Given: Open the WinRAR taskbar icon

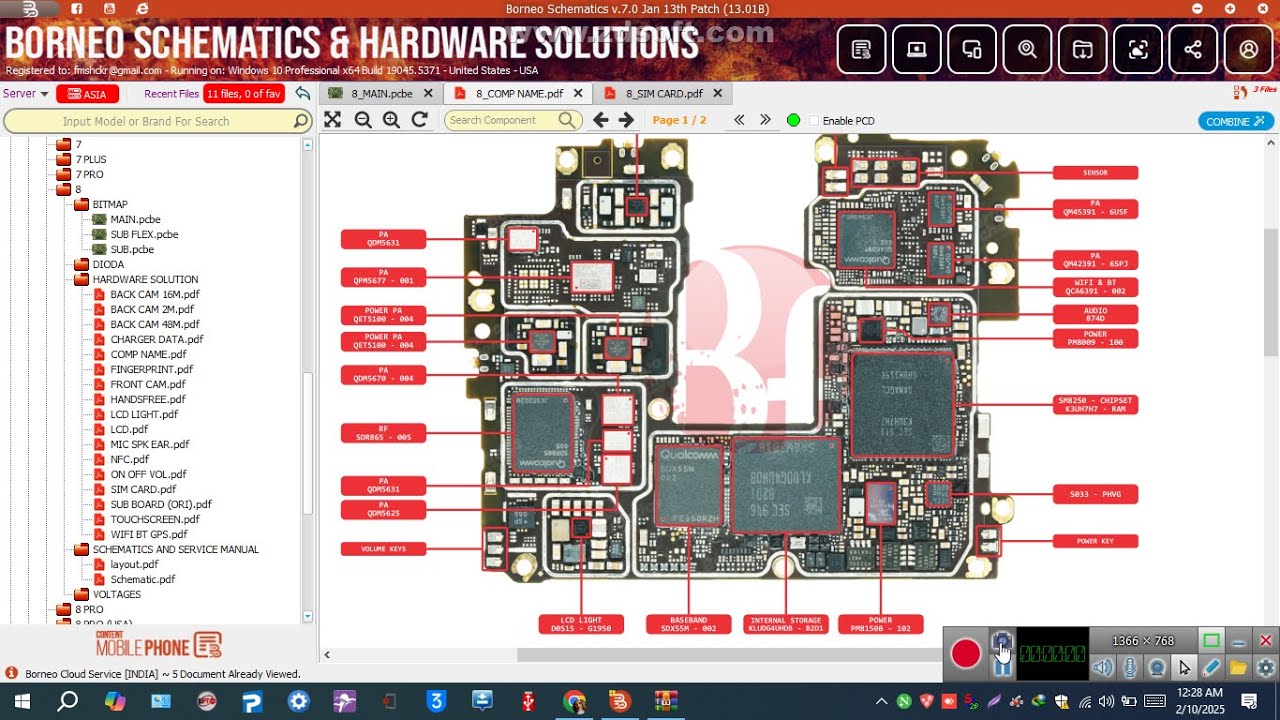Looking at the screenshot, I should click(666, 701).
